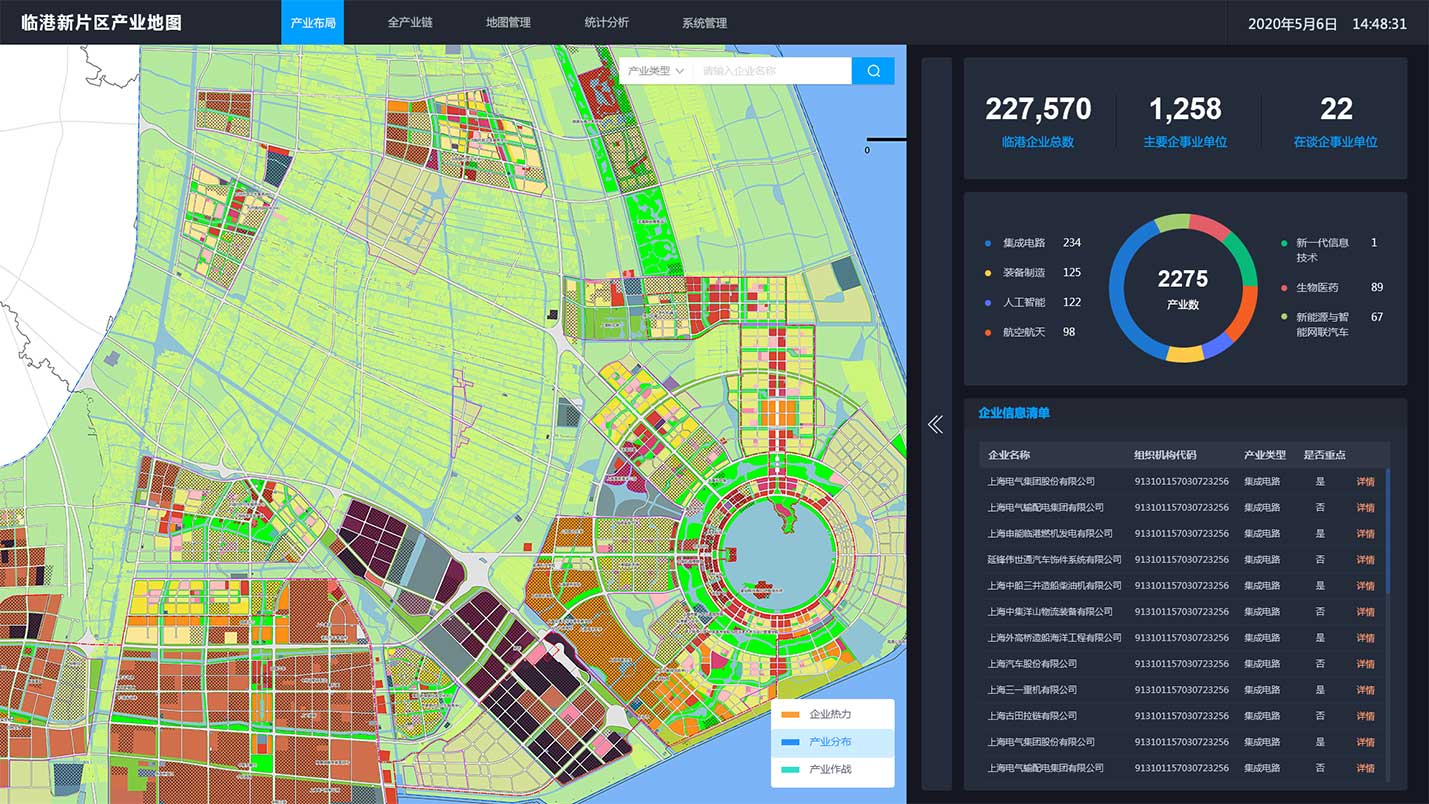Click the 新能源与智能网联汽车 legend entry
This screenshot has width=1429, height=804.
1333,324
